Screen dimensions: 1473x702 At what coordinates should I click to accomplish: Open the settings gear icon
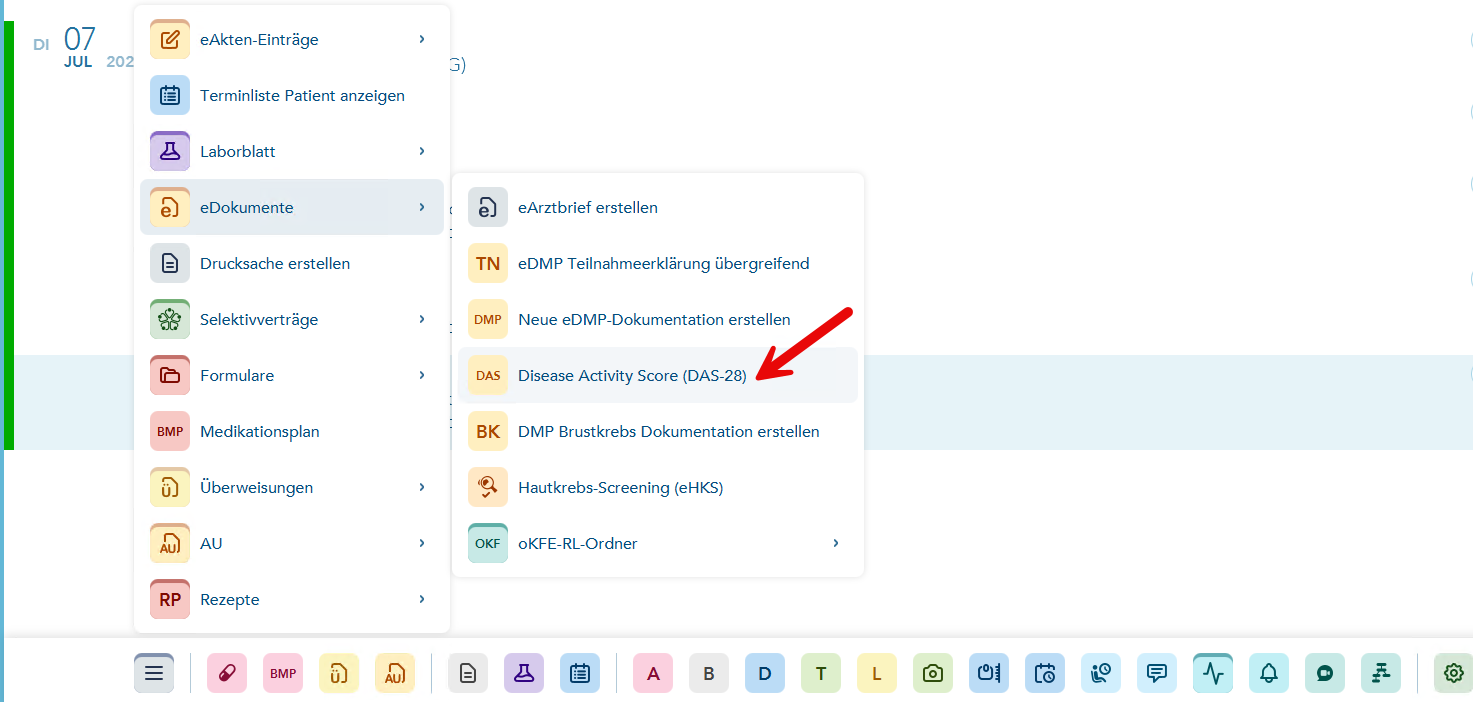(x=1454, y=673)
